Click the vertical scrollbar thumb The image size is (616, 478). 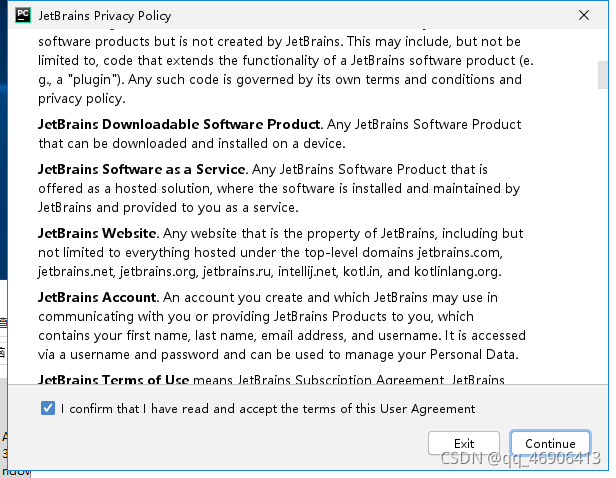coord(602,74)
